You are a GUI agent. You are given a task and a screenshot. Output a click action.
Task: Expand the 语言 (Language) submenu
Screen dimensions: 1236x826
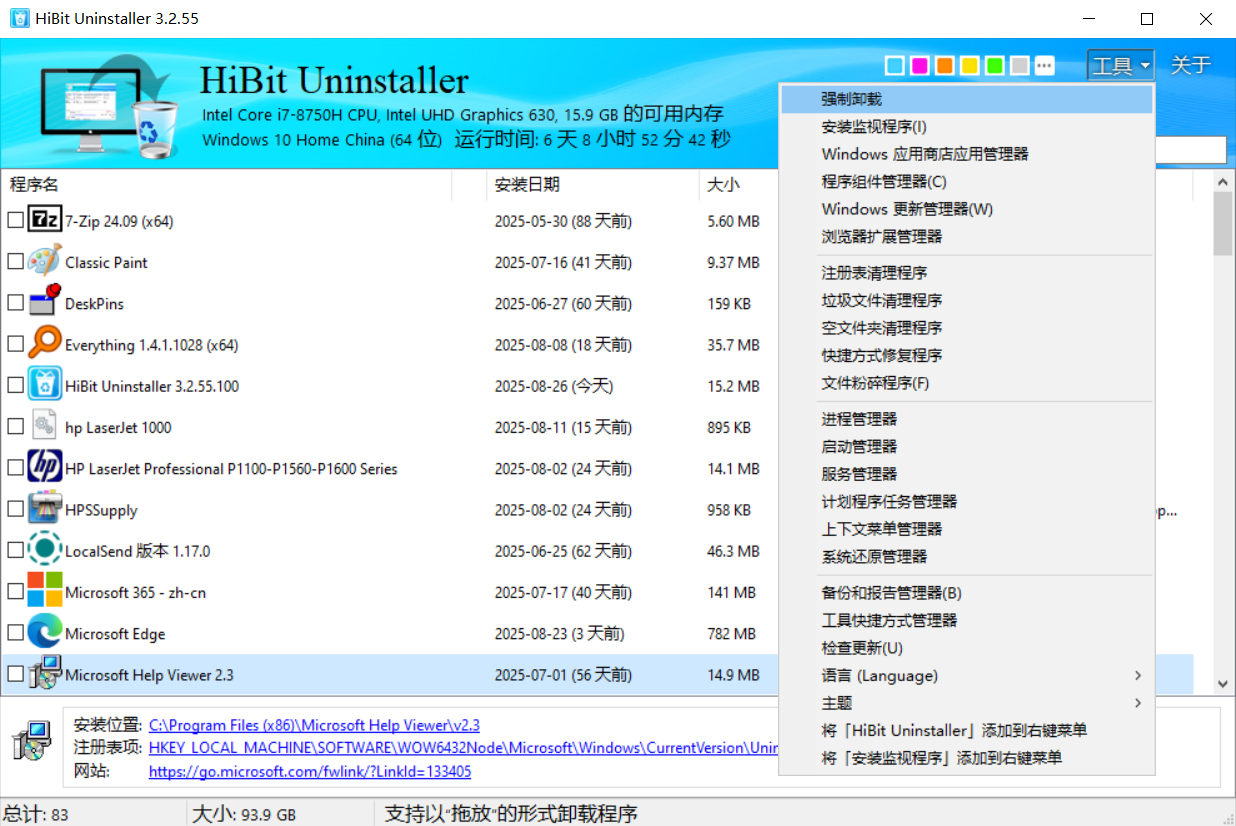(966, 675)
